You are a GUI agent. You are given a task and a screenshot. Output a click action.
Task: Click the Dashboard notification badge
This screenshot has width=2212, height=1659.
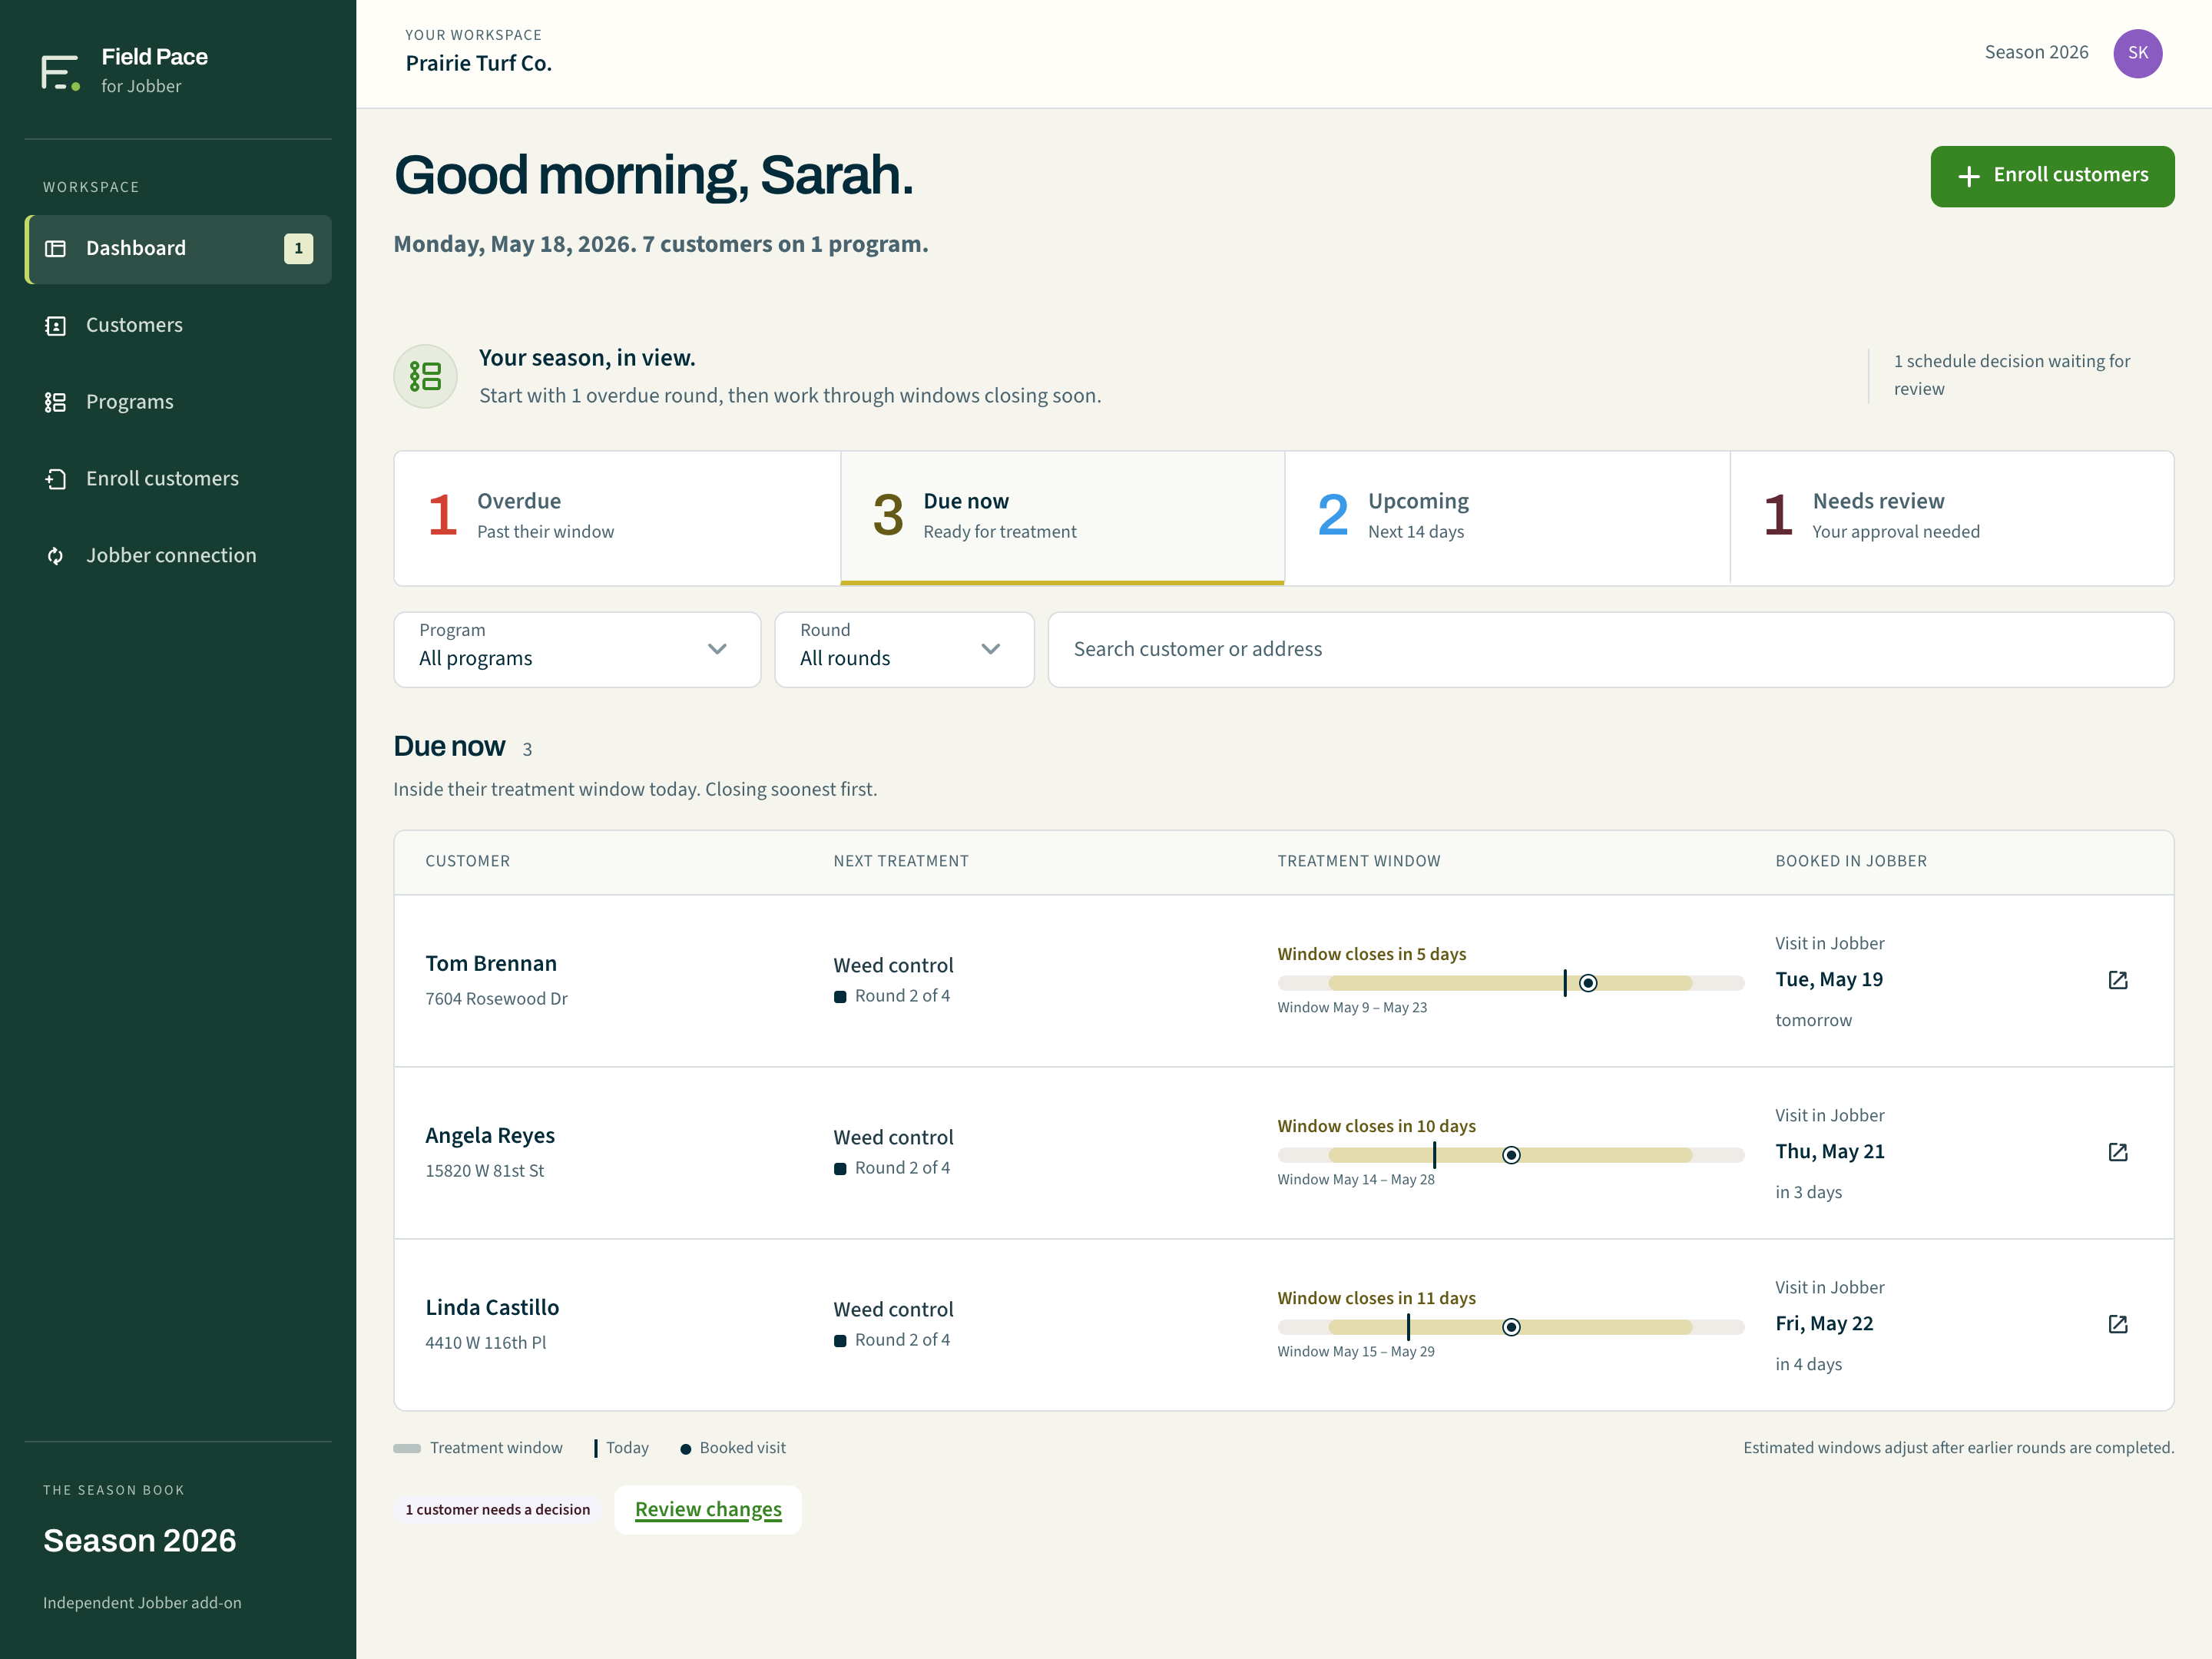pos(298,249)
